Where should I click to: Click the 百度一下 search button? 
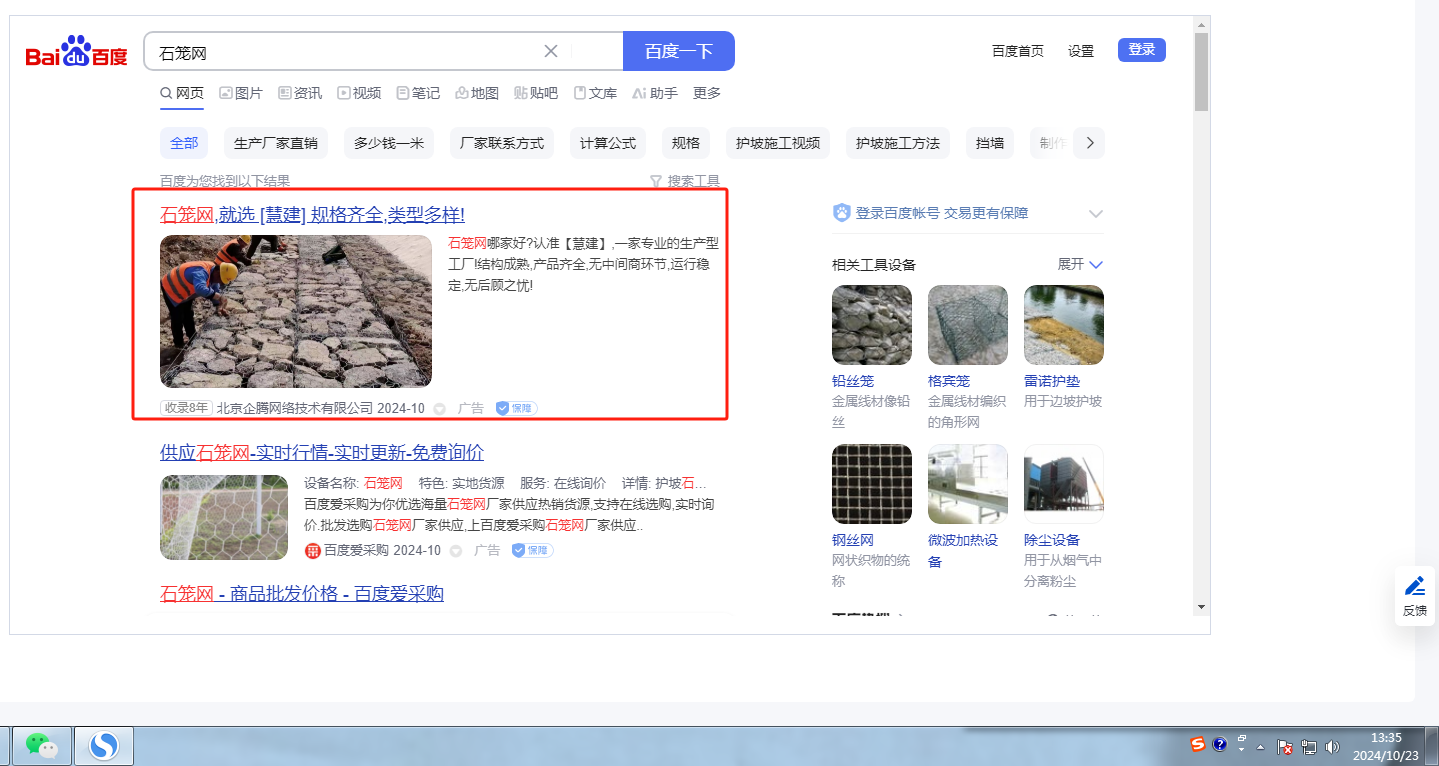tap(679, 51)
